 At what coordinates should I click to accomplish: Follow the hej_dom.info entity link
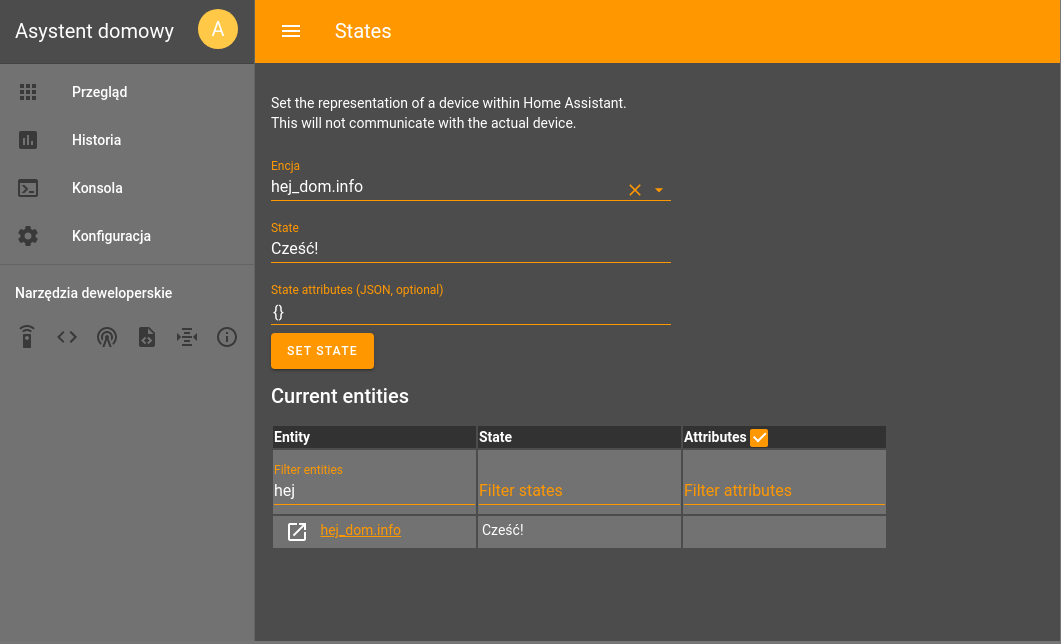coord(360,530)
